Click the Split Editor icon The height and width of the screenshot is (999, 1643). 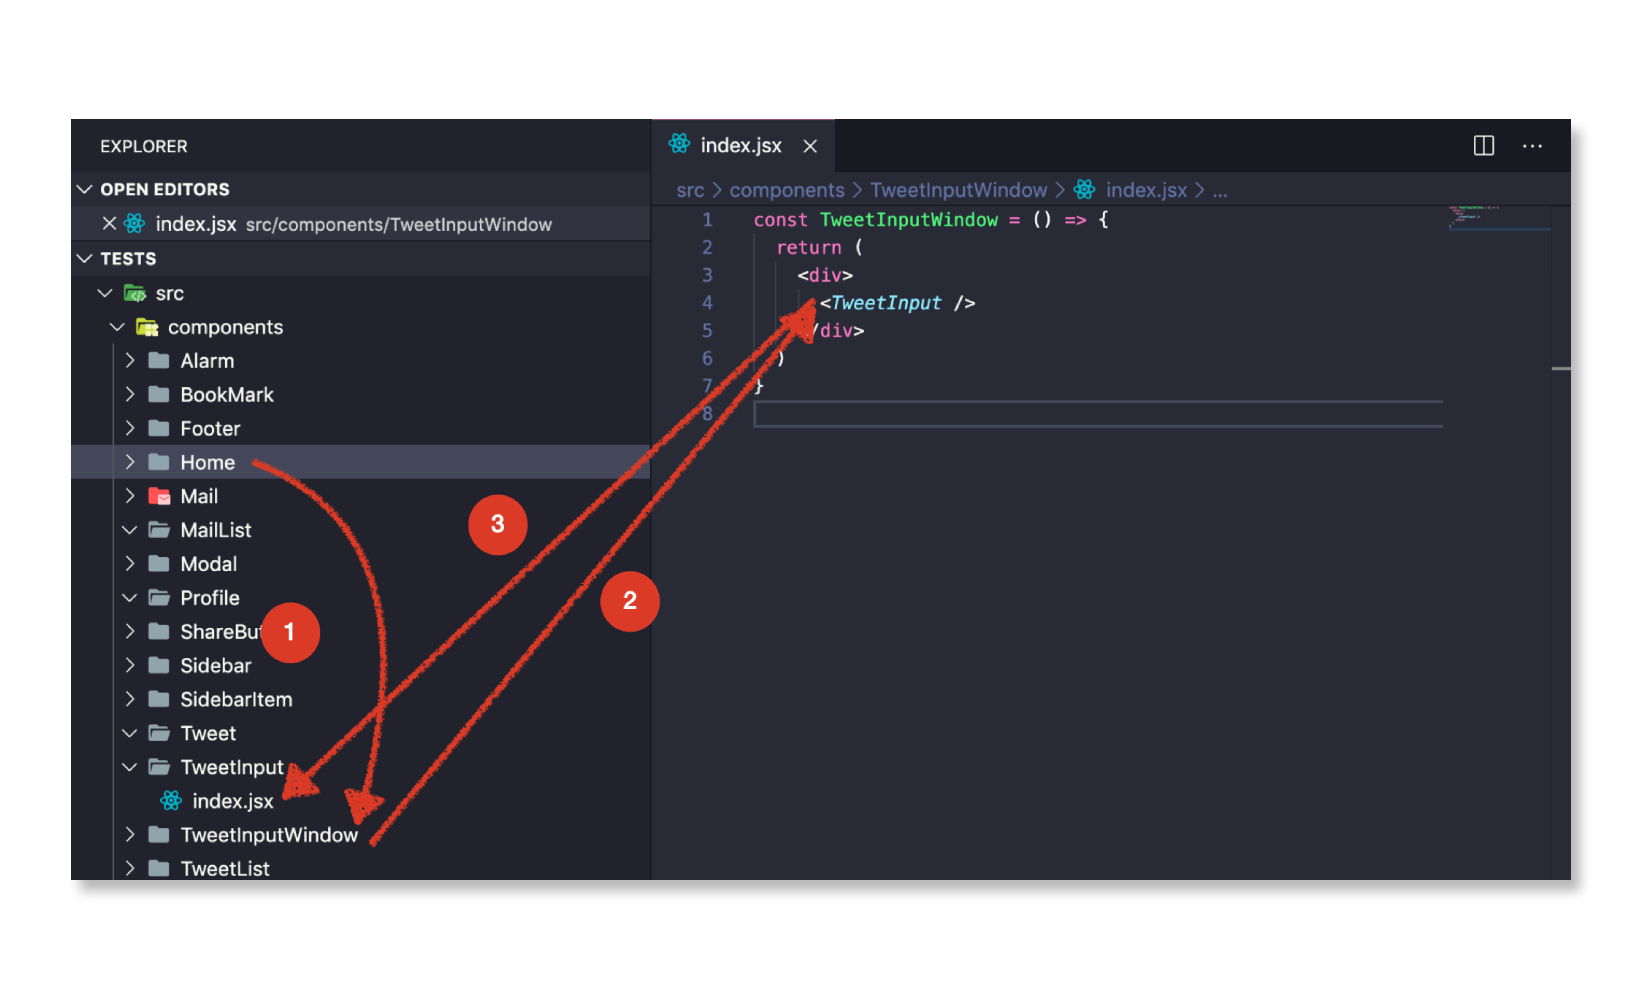pyautogui.click(x=1483, y=146)
